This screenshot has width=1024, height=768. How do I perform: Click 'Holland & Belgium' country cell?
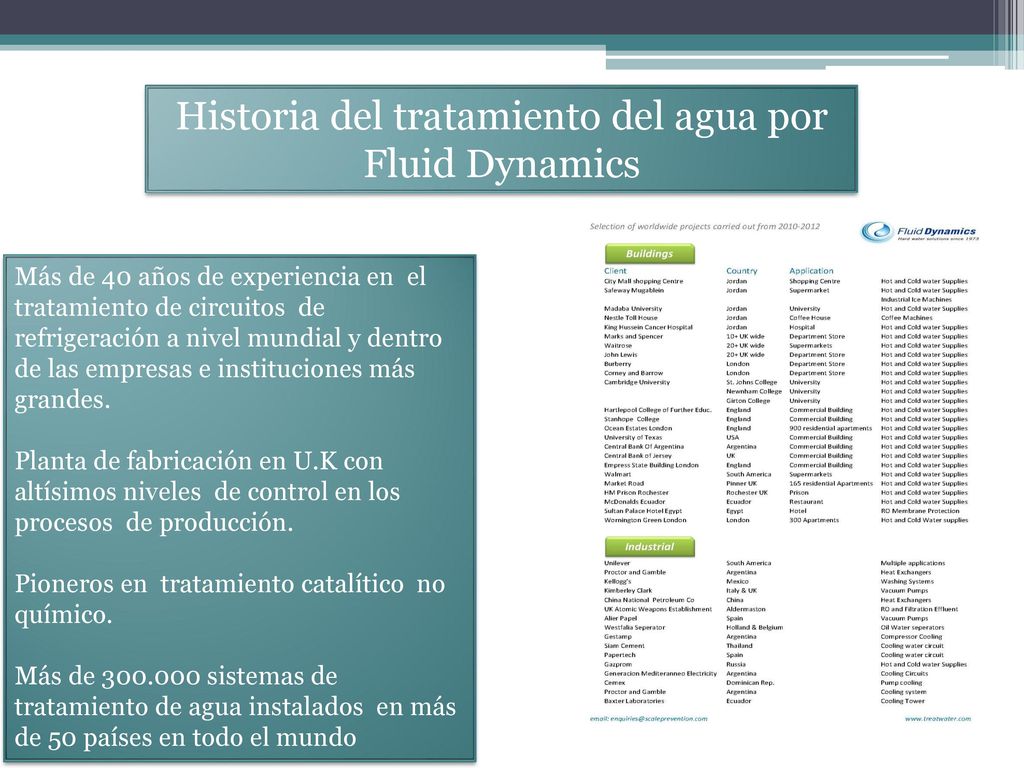(754, 628)
